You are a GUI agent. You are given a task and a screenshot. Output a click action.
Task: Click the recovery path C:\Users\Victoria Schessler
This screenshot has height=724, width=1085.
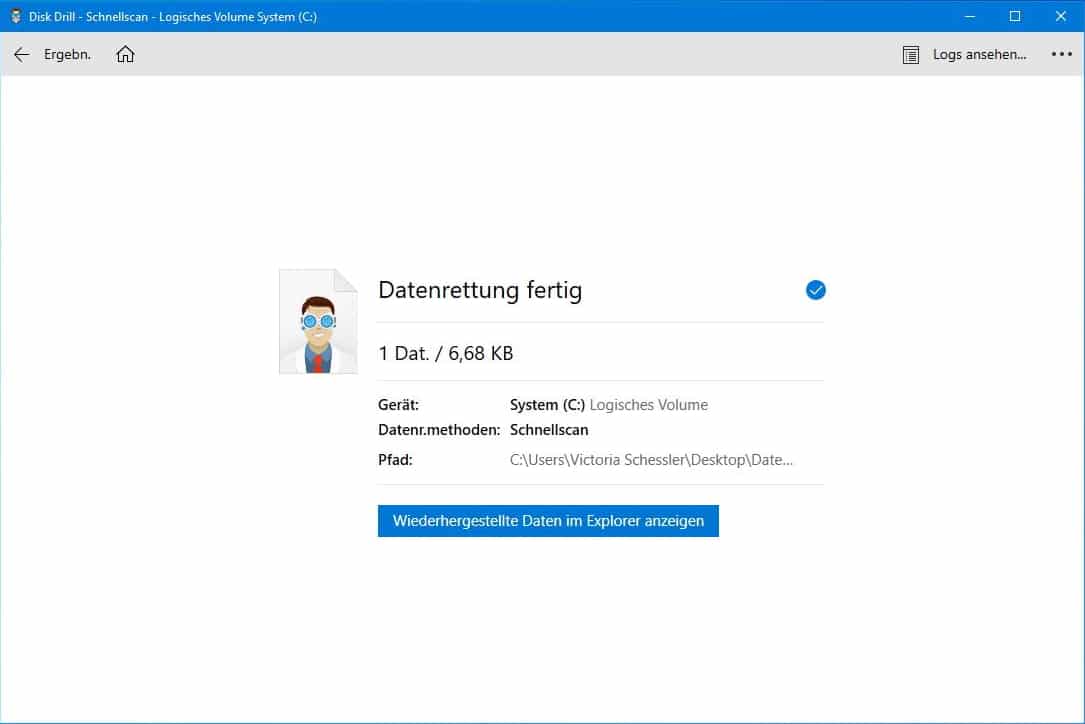[x=651, y=460]
